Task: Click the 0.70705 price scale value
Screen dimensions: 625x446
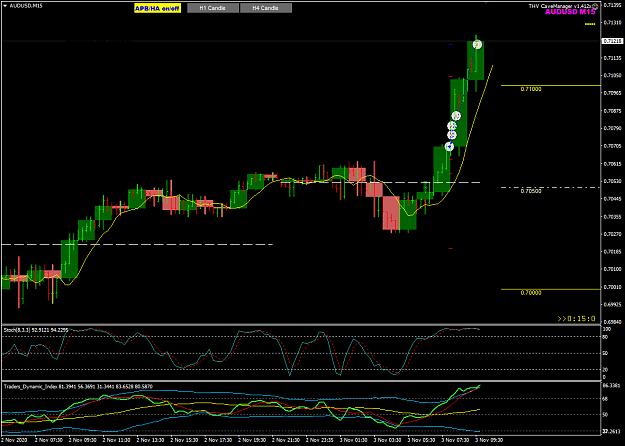Action: click(x=613, y=146)
